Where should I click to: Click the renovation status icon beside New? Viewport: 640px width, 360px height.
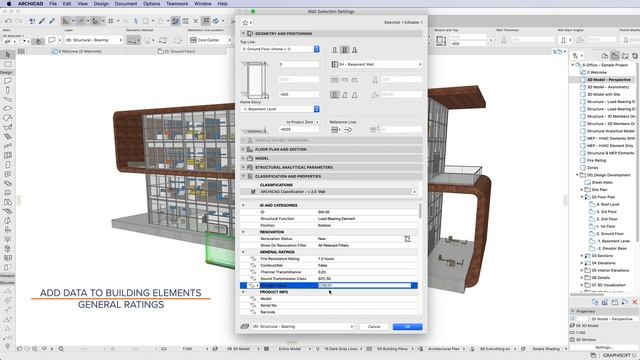point(407,238)
